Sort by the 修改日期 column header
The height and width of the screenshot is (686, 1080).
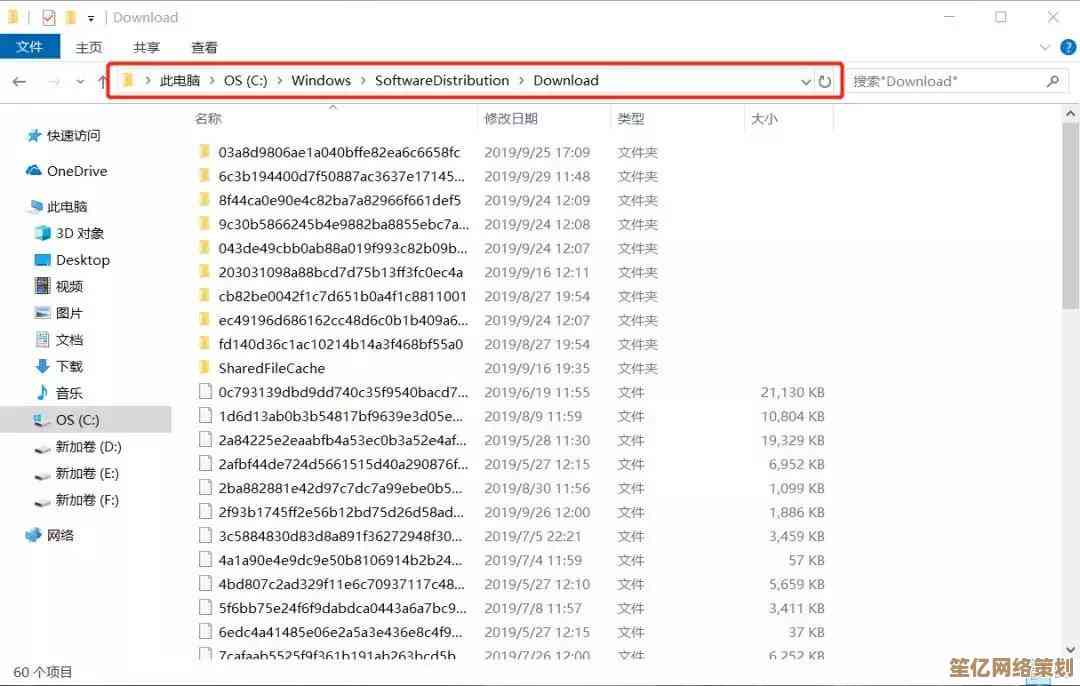pos(511,118)
